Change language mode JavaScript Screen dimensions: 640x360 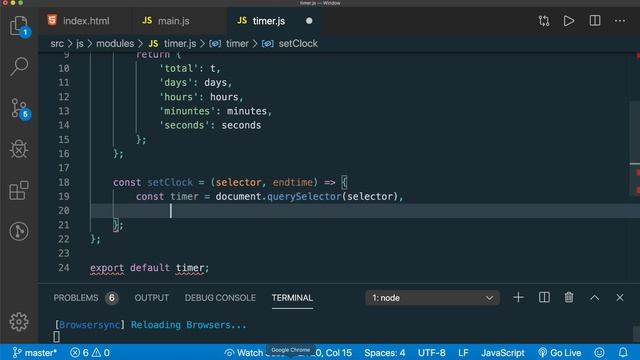point(502,352)
